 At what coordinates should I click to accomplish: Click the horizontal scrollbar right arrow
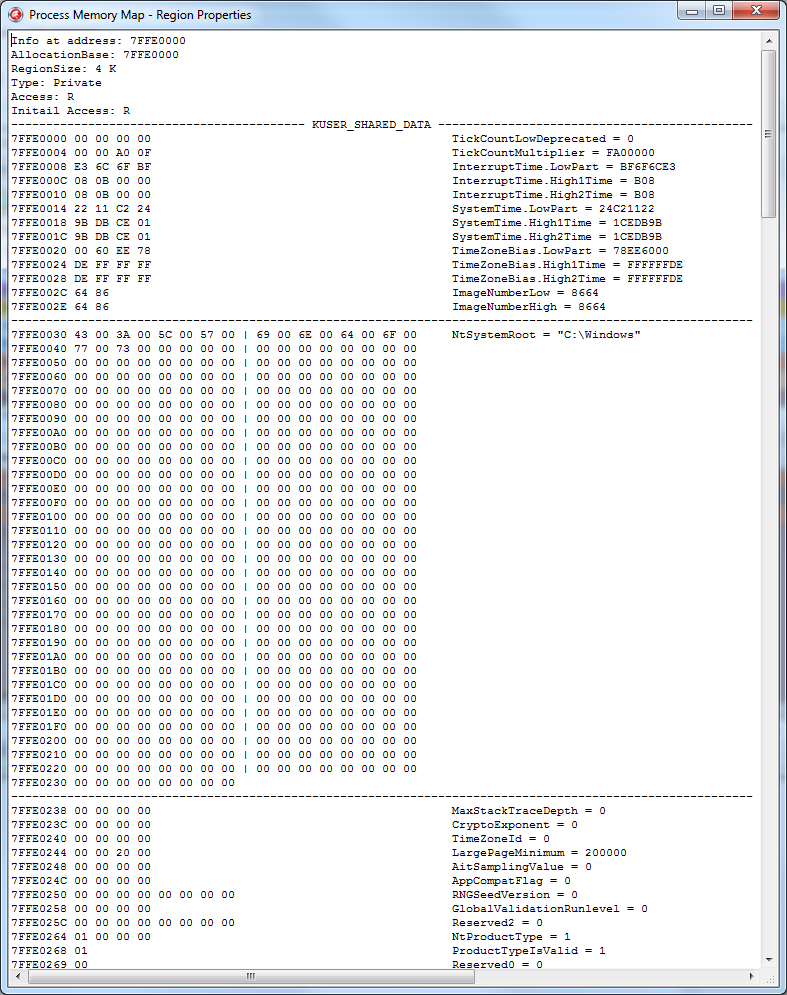[x=752, y=976]
